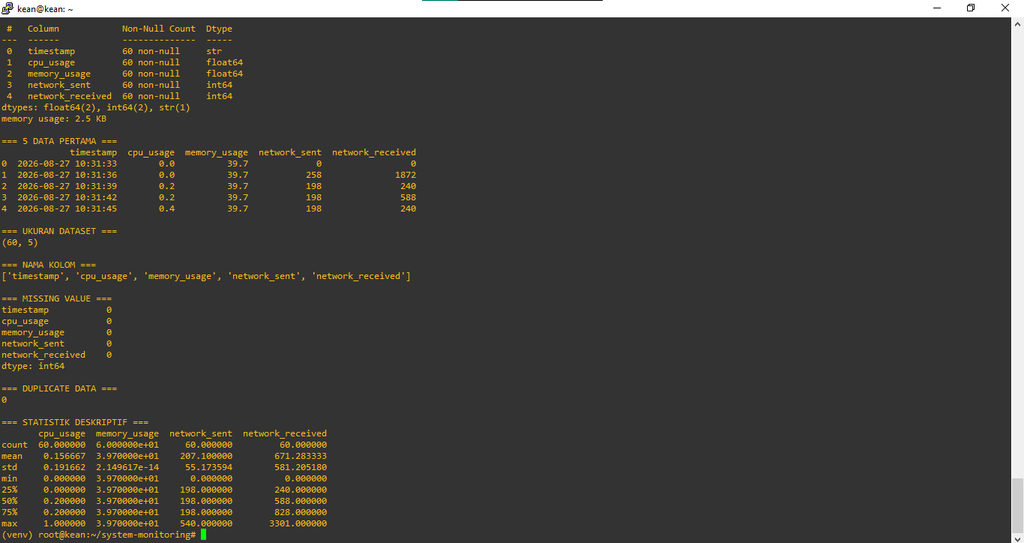This screenshot has width=1024, height=543.
Task: Click the memory_usage std '2.149617e-14'
Action: click(x=127, y=468)
